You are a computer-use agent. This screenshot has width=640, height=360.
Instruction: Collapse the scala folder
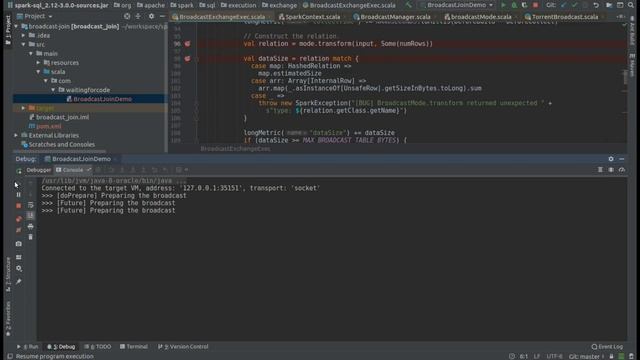point(38,72)
